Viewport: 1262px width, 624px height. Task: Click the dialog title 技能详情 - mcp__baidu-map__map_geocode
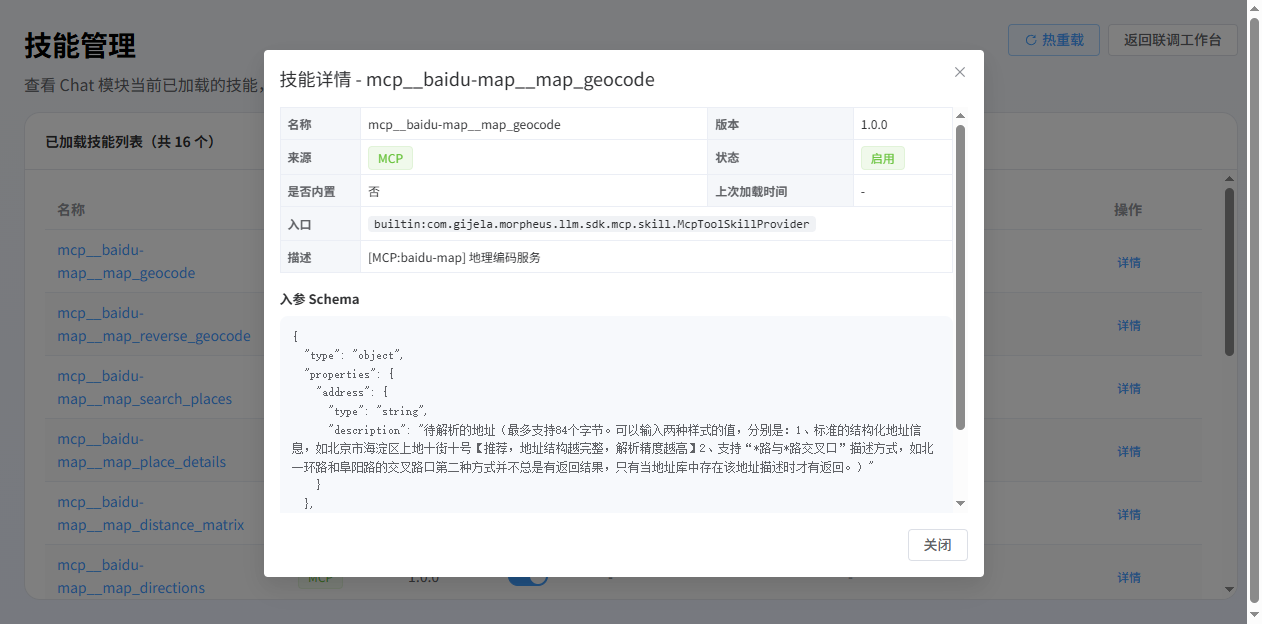467,79
